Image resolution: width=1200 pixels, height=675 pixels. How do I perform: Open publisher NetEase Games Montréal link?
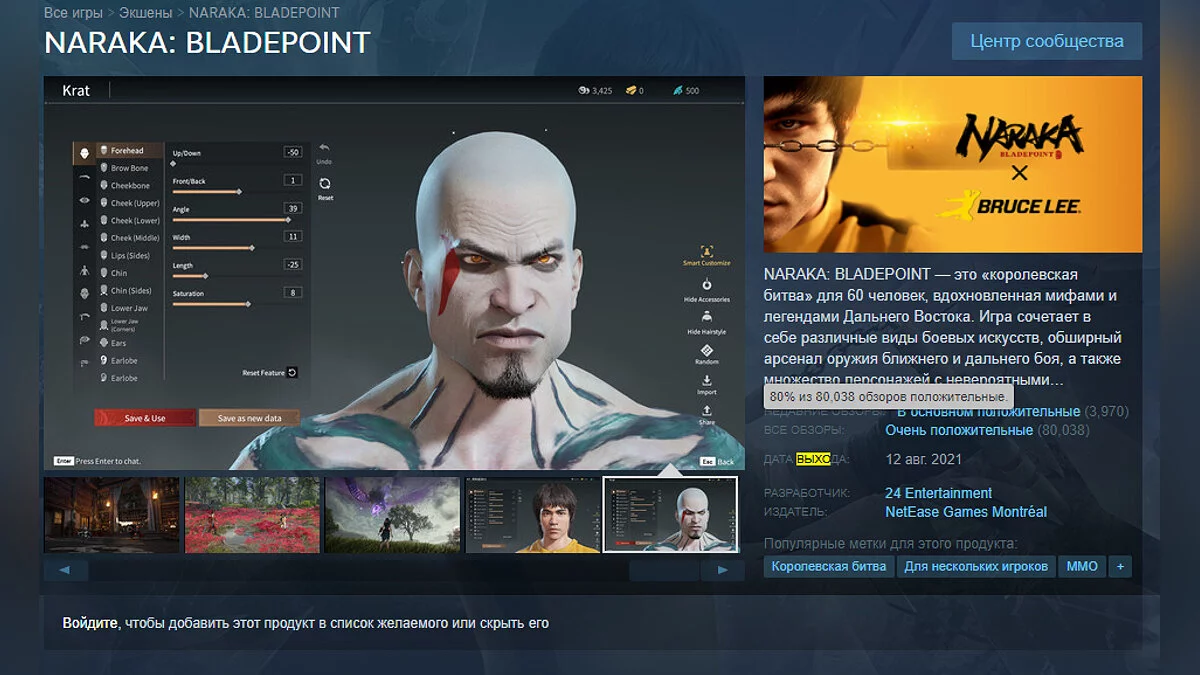(966, 511)
